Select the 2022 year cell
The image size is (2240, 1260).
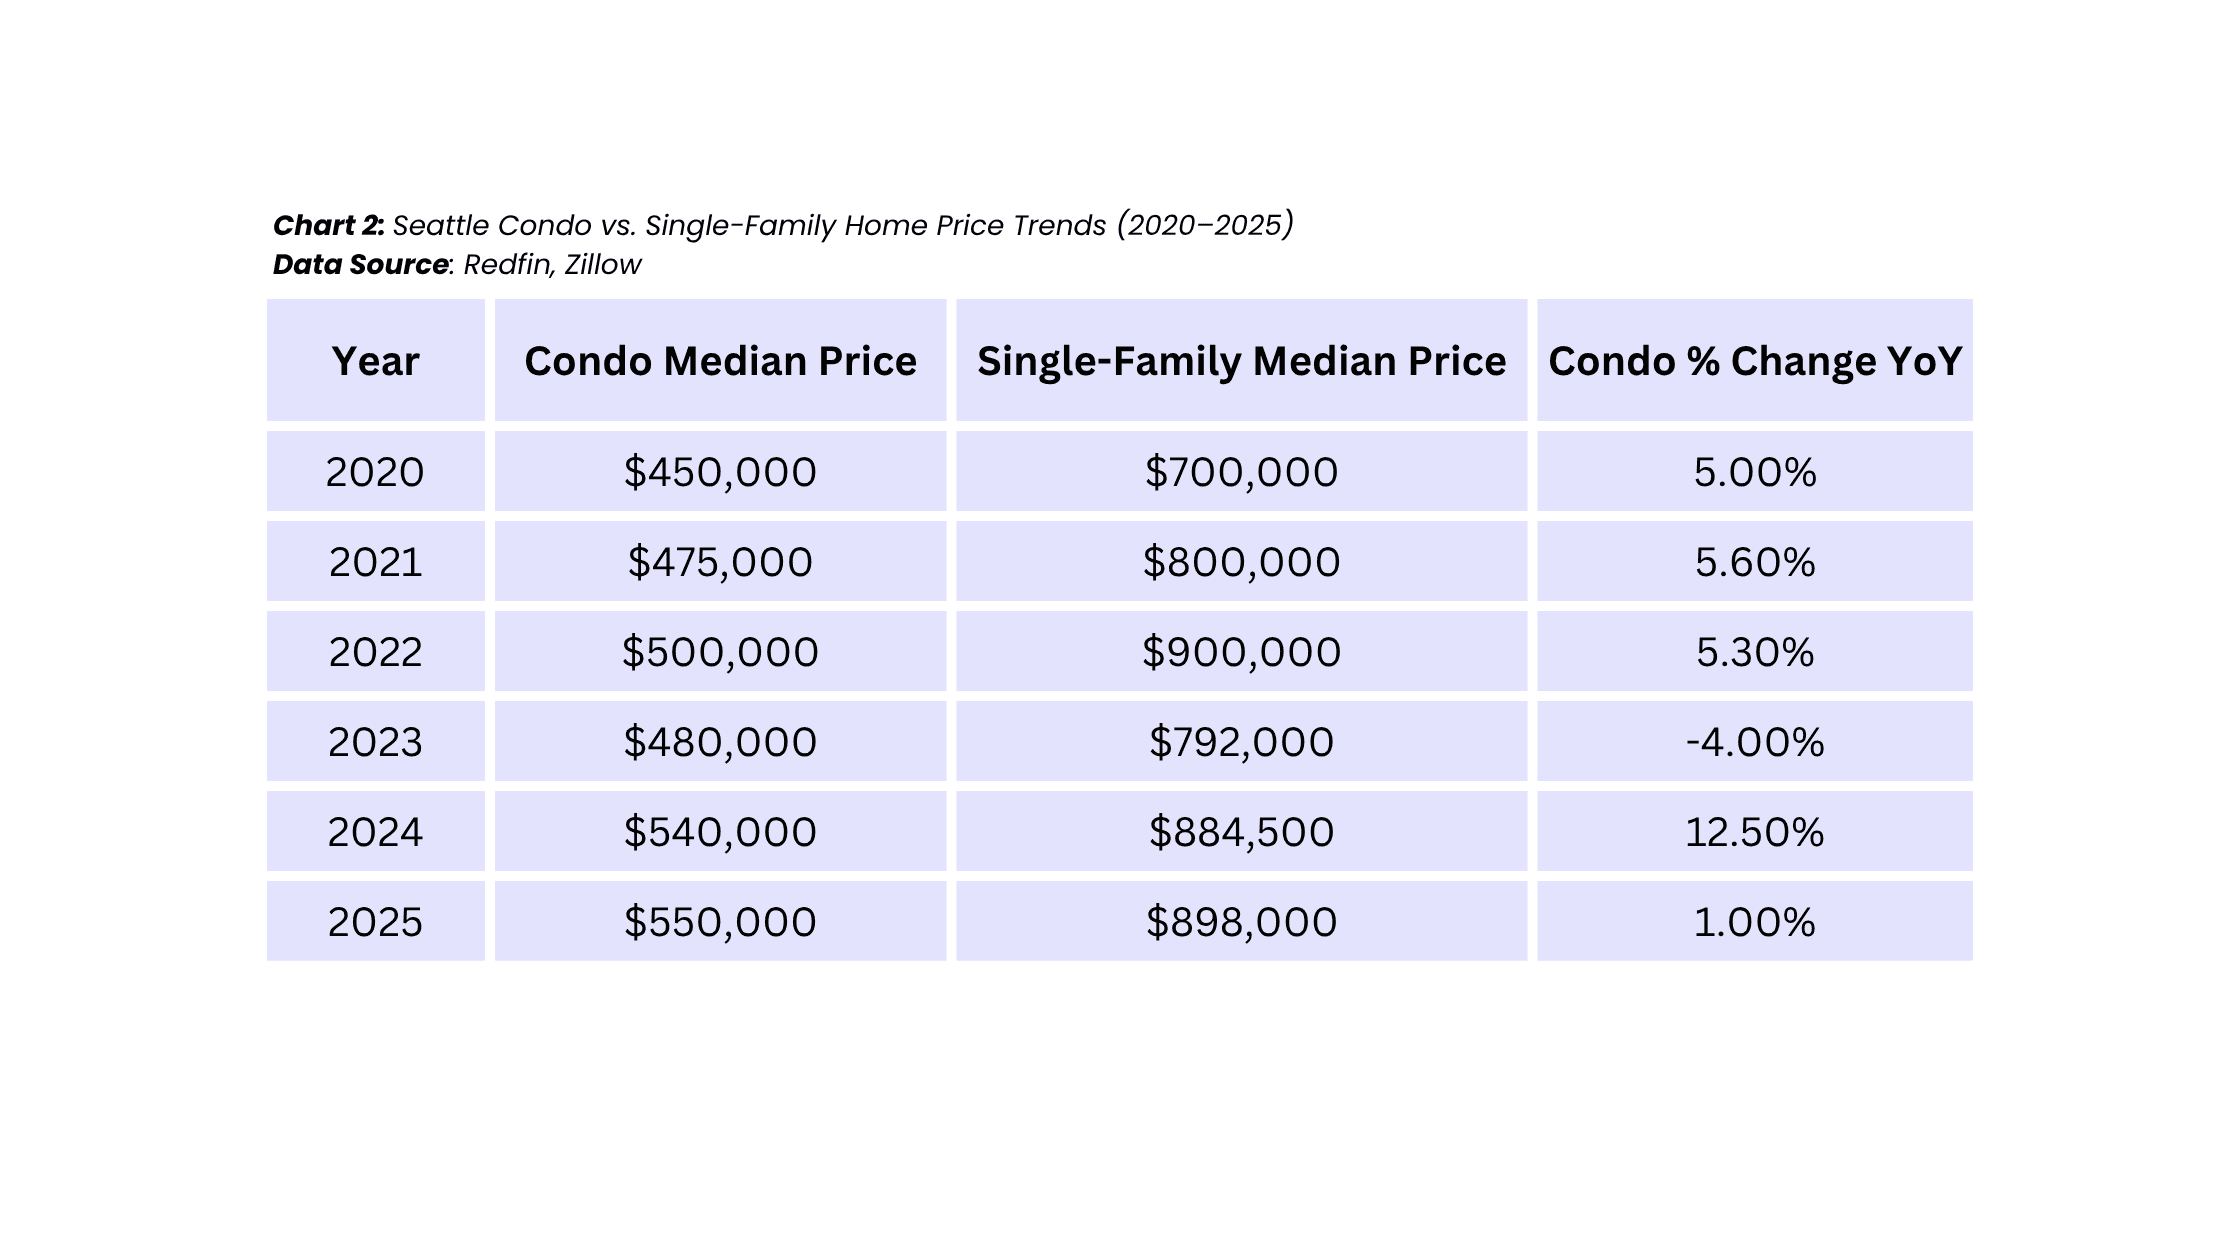[375, 652]
